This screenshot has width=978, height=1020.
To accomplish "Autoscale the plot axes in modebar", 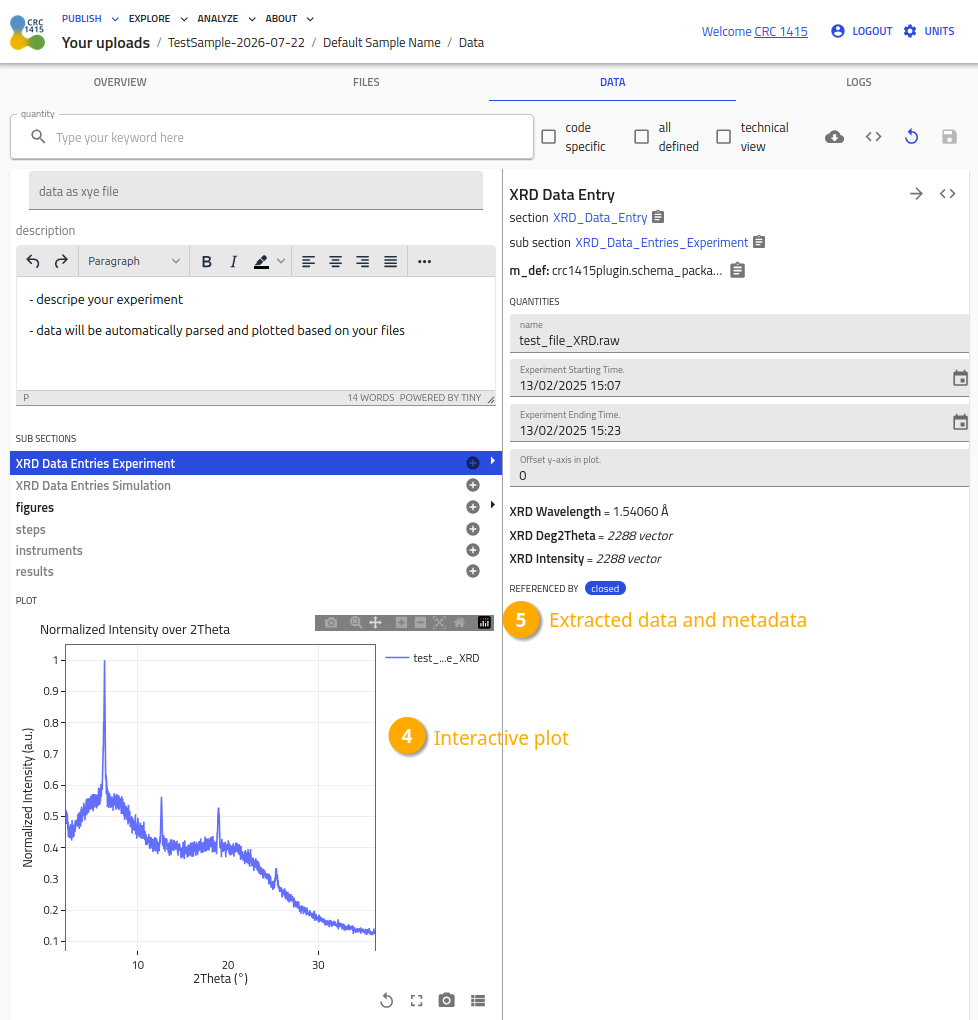I will [440, 623].
